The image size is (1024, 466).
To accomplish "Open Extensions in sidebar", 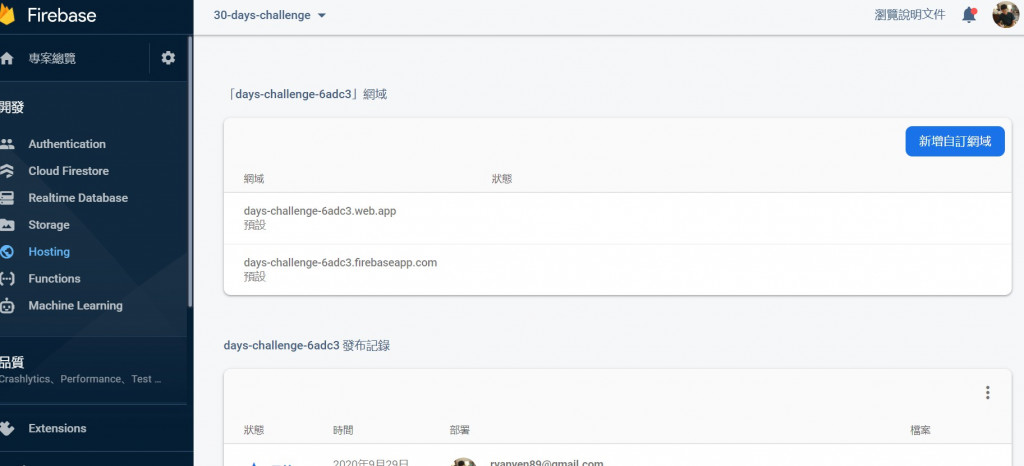I will (x=57, y=428).
